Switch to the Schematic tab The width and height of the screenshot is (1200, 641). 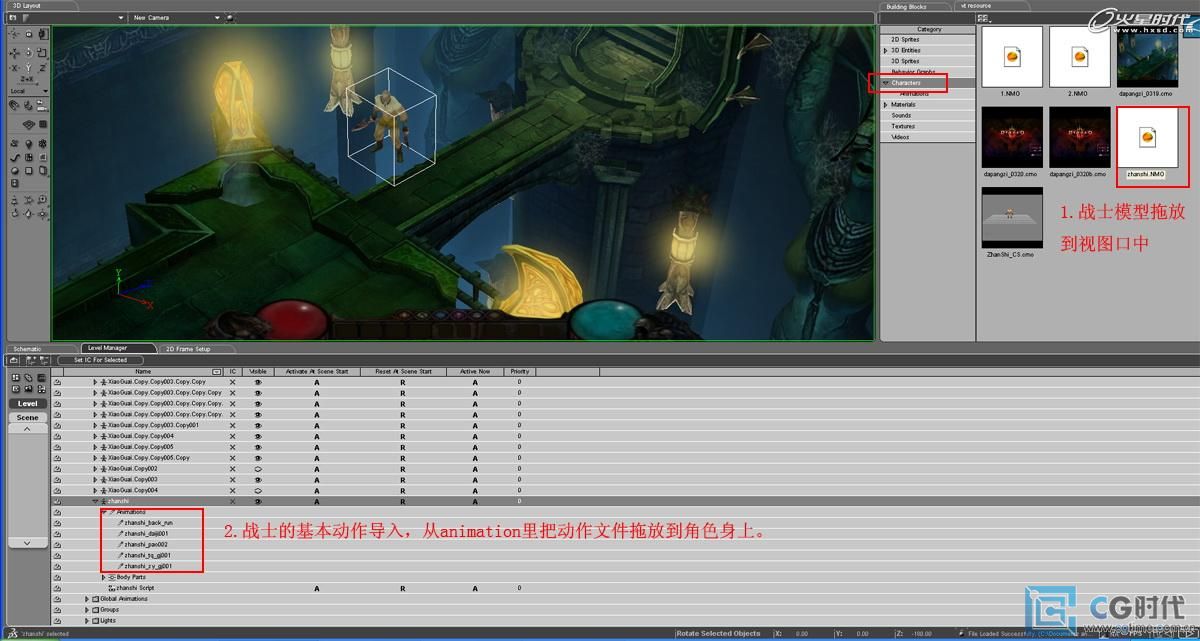pos(27,349)
